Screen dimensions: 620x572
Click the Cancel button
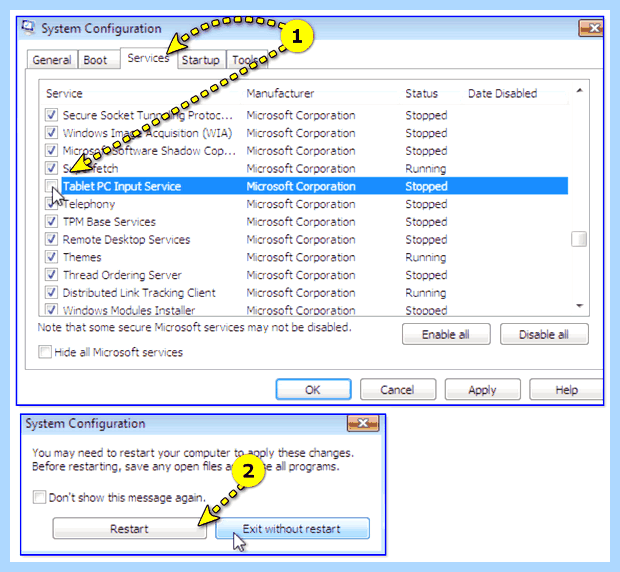tap(398, 390)
